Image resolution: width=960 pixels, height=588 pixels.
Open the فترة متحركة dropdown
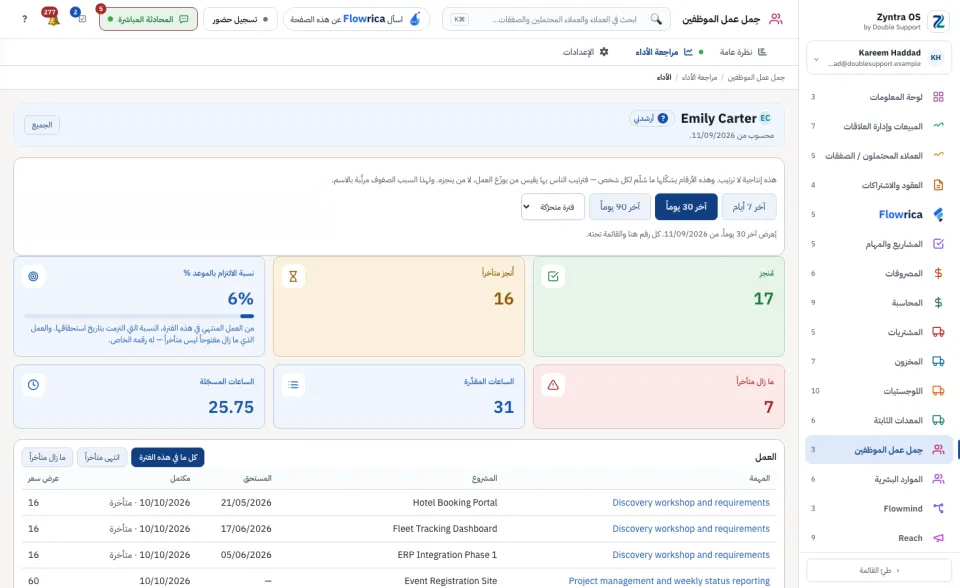coord(553,207)
